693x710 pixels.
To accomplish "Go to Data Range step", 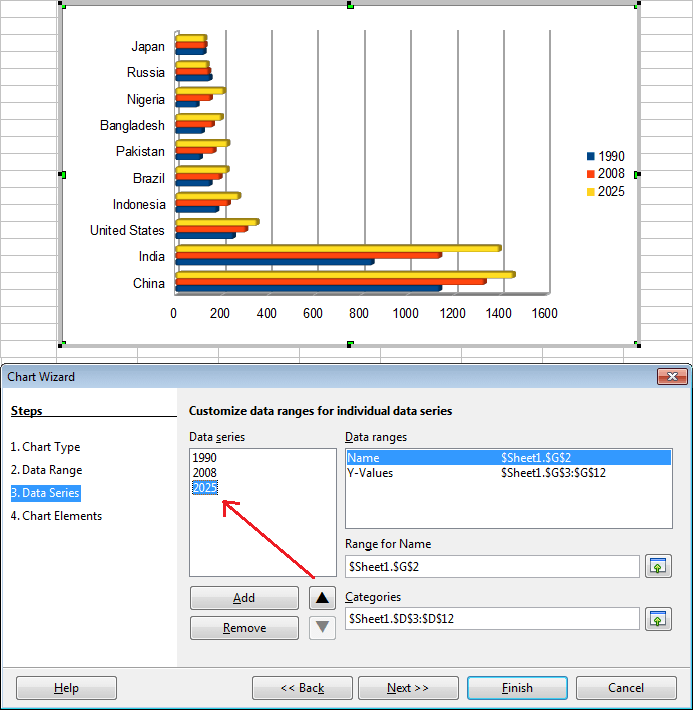I will [46, 470].
